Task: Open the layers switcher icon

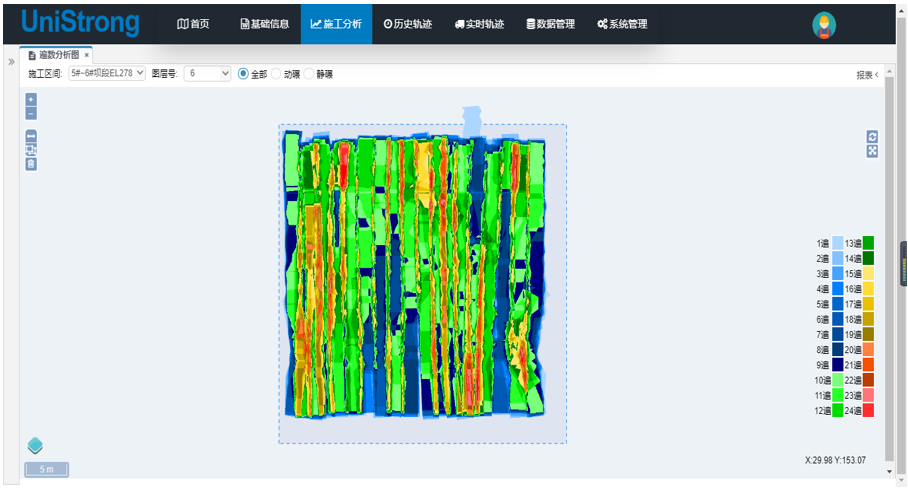Action: pos(35,445)
